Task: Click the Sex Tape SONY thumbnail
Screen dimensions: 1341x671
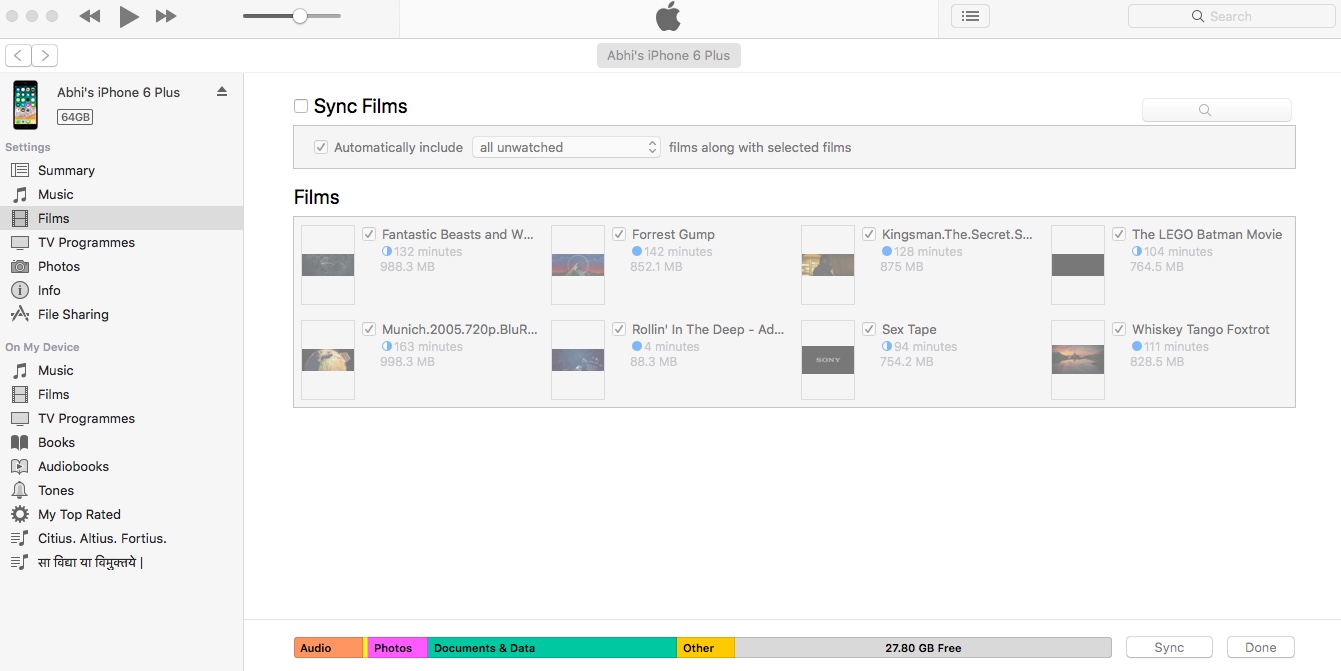Action: coord(828,360)
